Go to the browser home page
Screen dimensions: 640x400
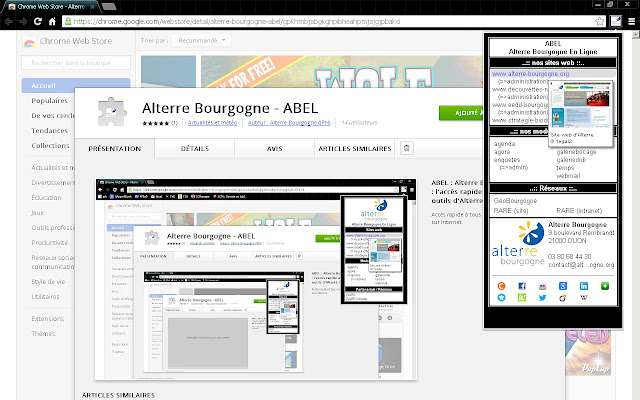(52, 21)
